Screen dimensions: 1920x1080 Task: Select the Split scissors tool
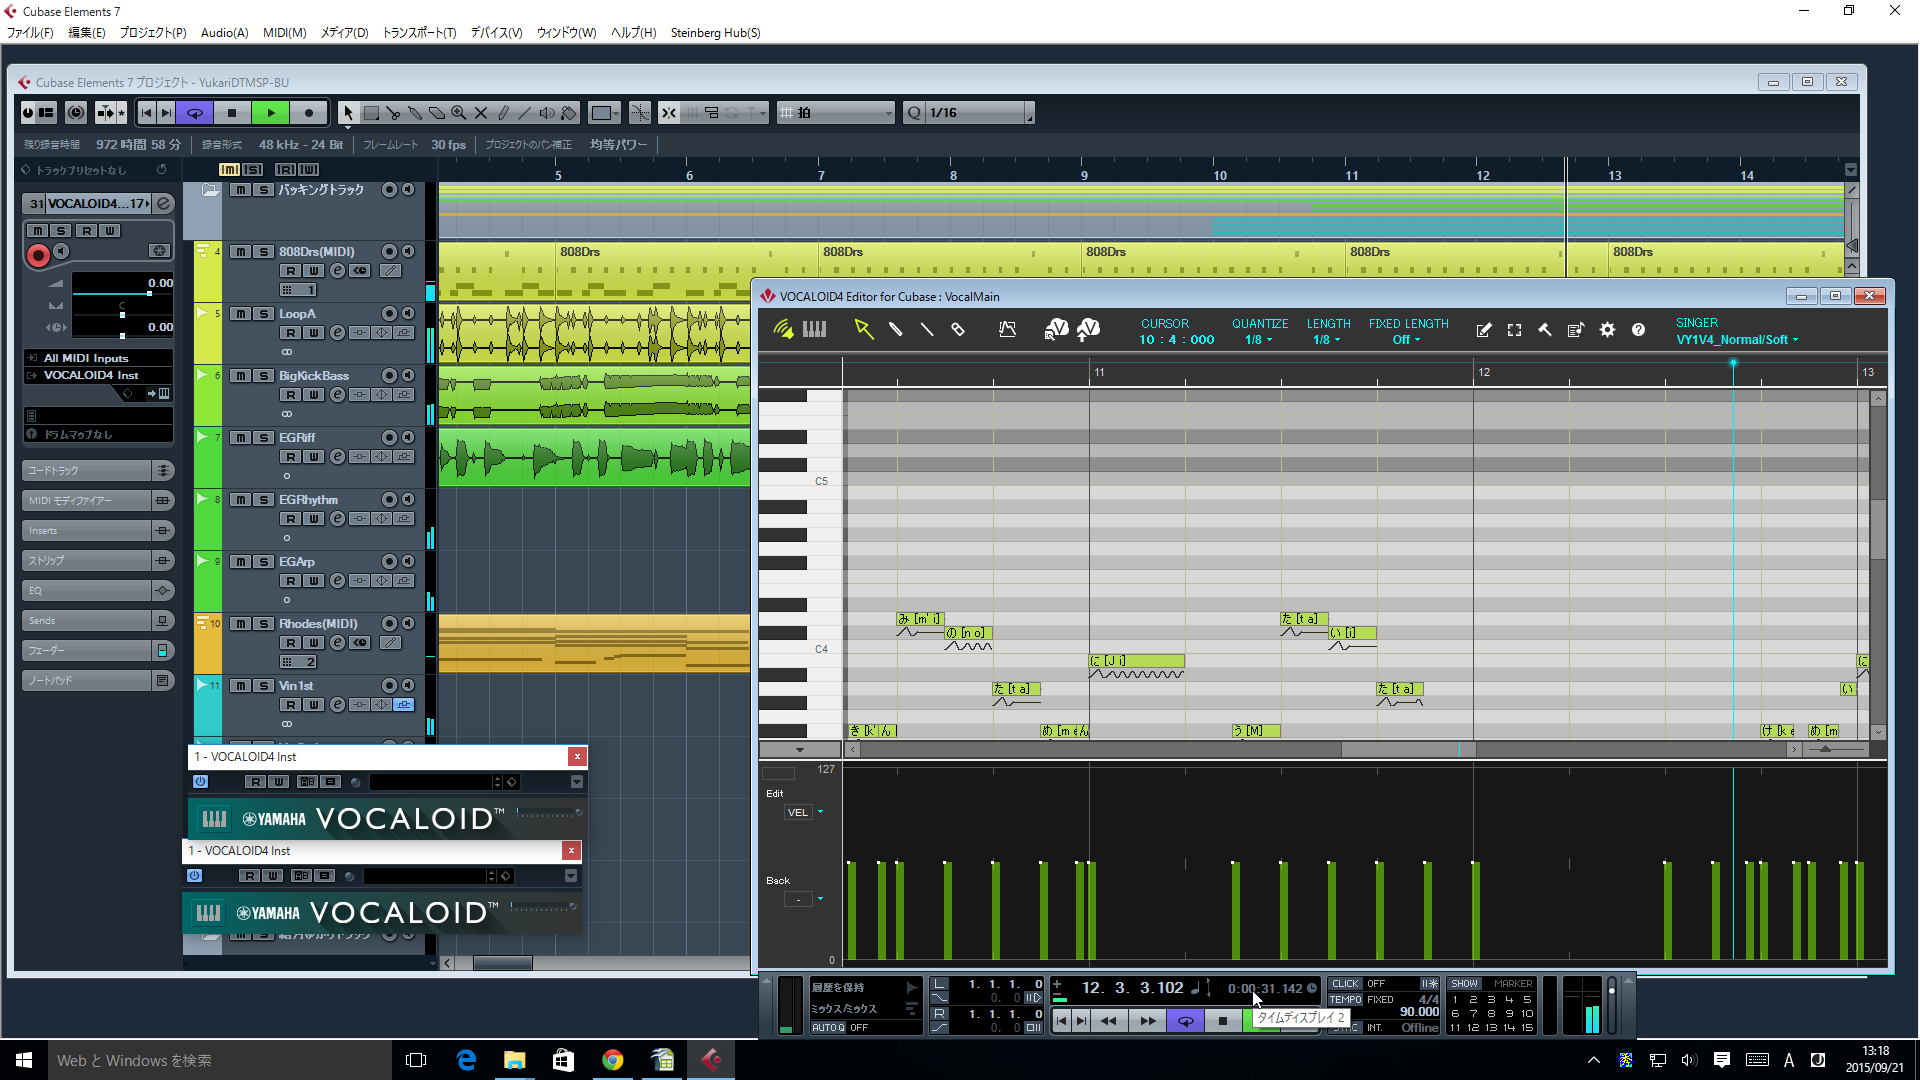393,113
